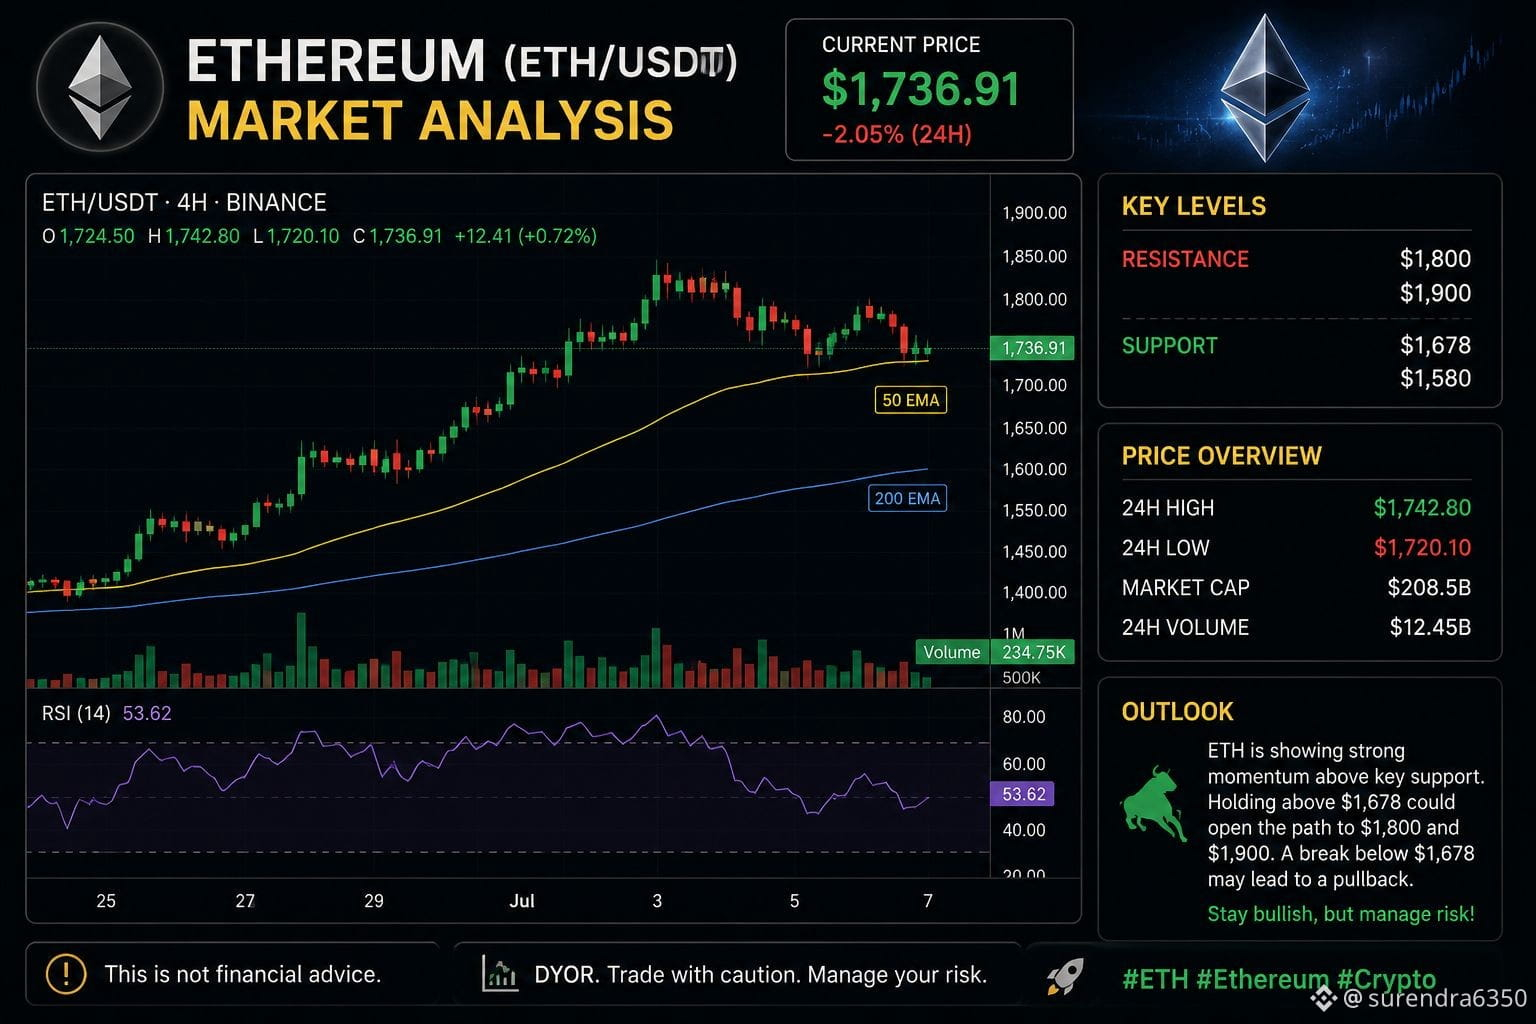Click the 80.00 RSI axis label
This screenshot has height=1024, width=1536.
point(1023,717)
